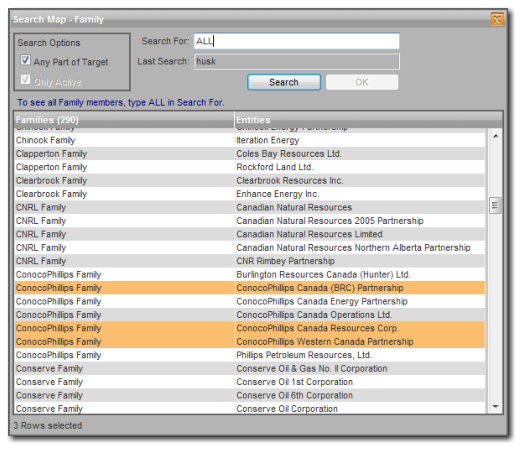
Task: Click the Families (290) column header
Action: coord(124,120)
